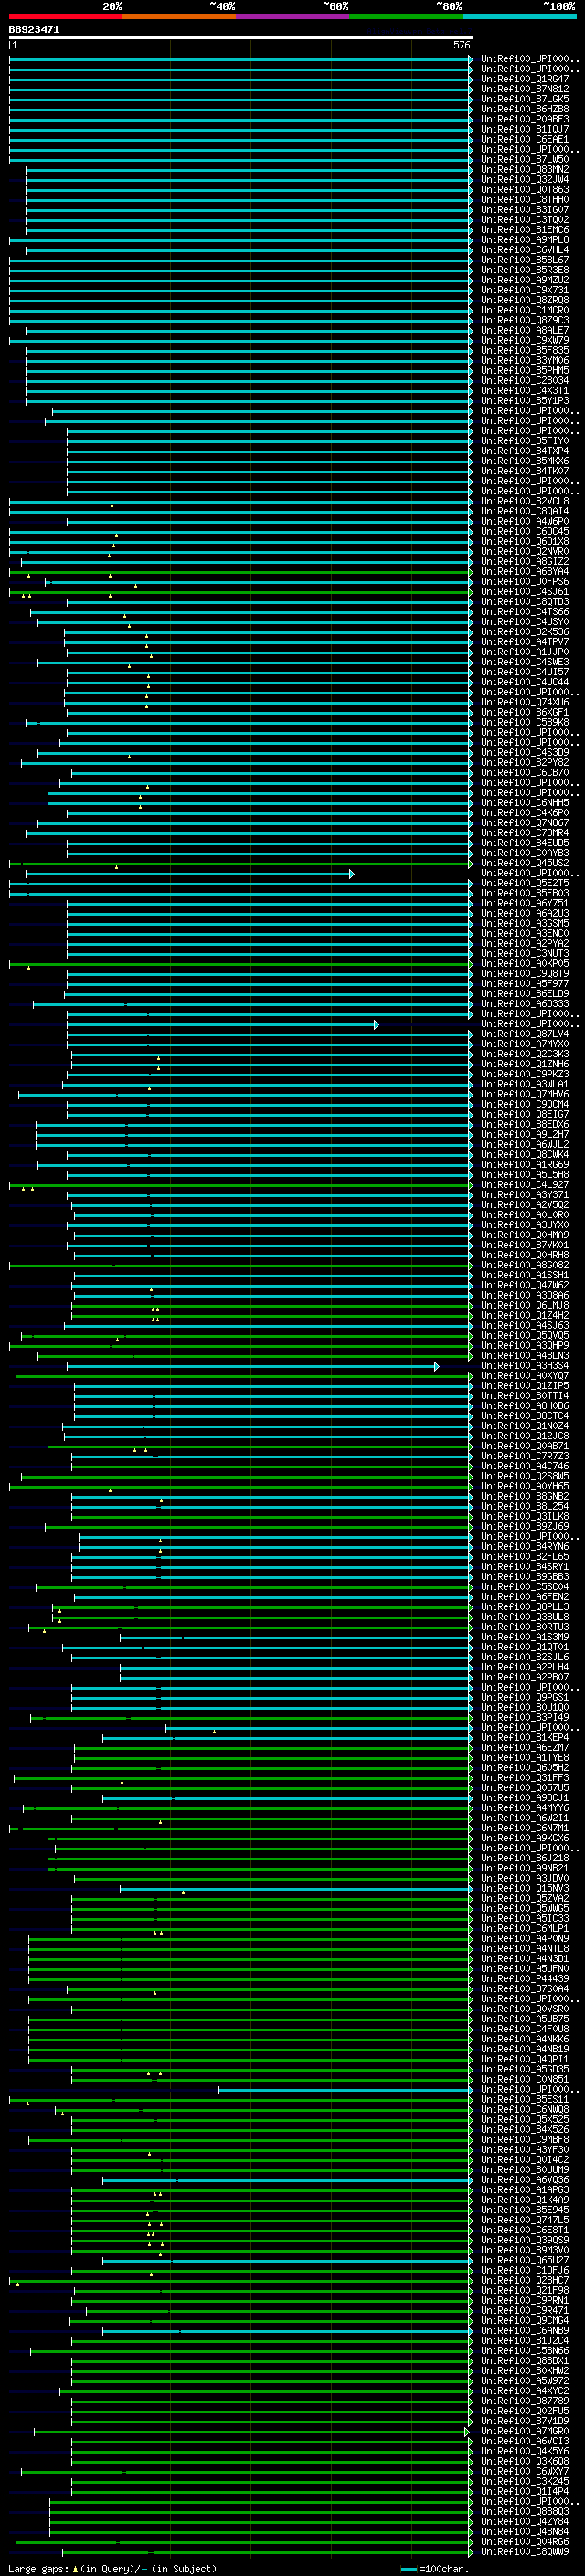Click the BB923471 query name label
Viewport: 585px width, 2576px height.
(34, 29)
